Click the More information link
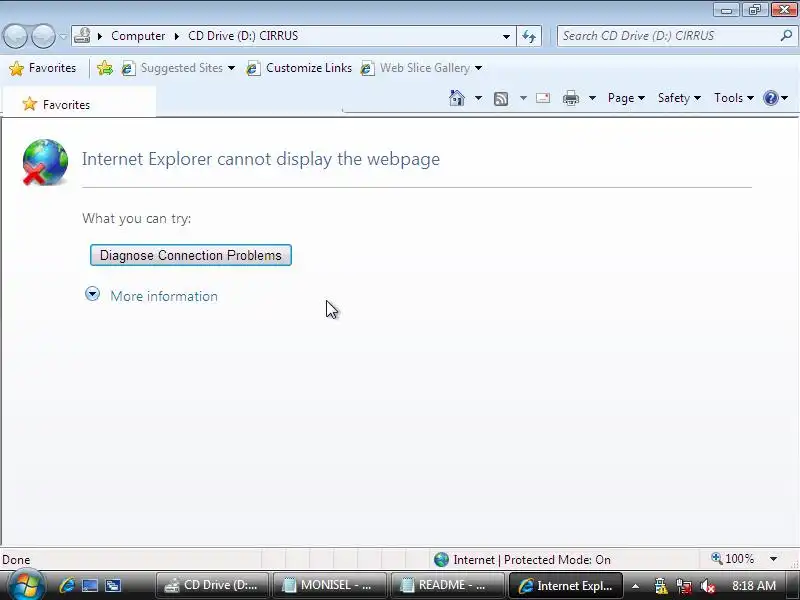Screen dimensions: 800x600 pos(164,296)
